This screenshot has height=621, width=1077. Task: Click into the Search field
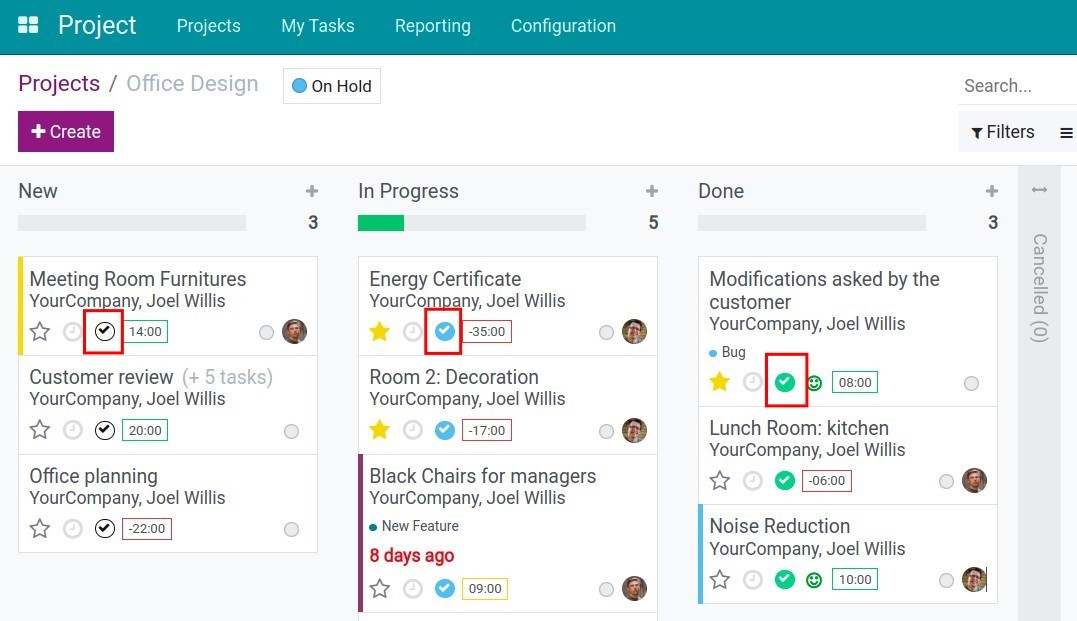click(1015, 86)
